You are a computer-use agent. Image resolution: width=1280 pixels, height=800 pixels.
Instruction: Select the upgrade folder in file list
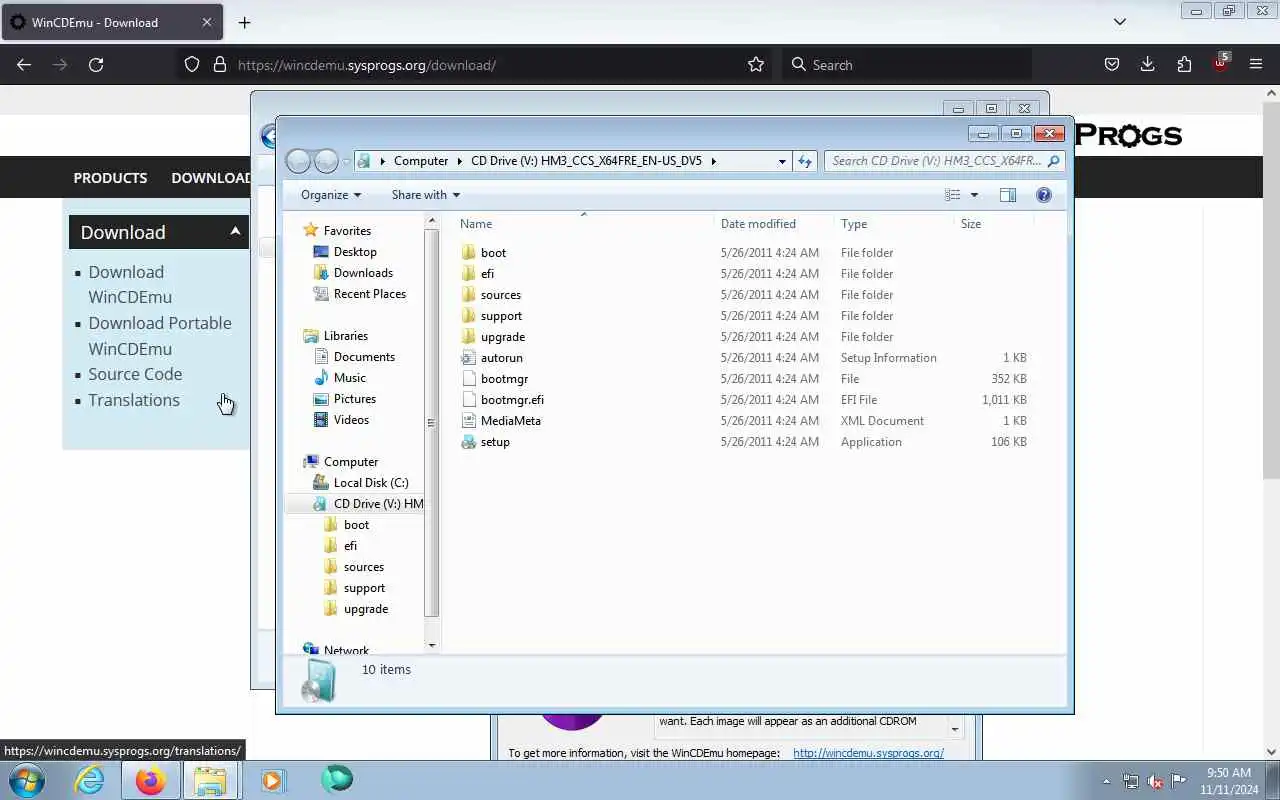coord(502,337)
